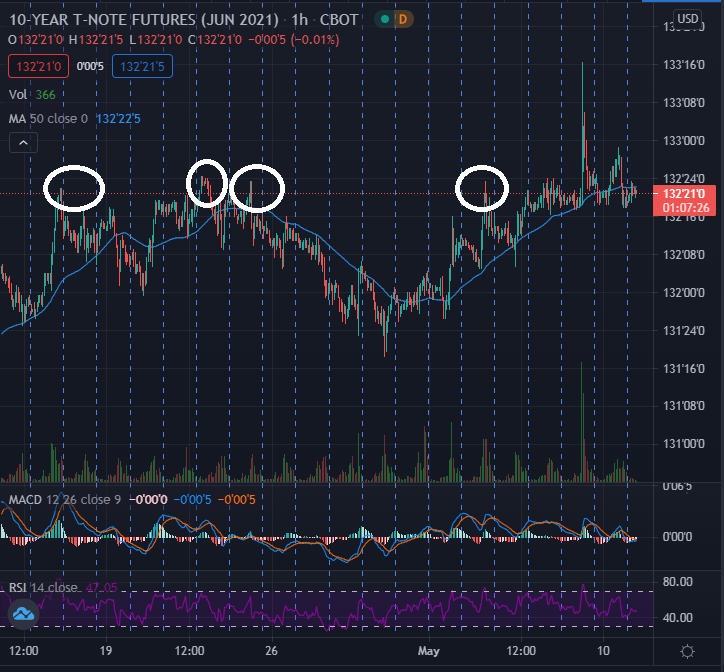The height and width of the screenshot is (672, 724).
Task: Select the MACD 12 26 close 9 legend
Action: point(65,500)
